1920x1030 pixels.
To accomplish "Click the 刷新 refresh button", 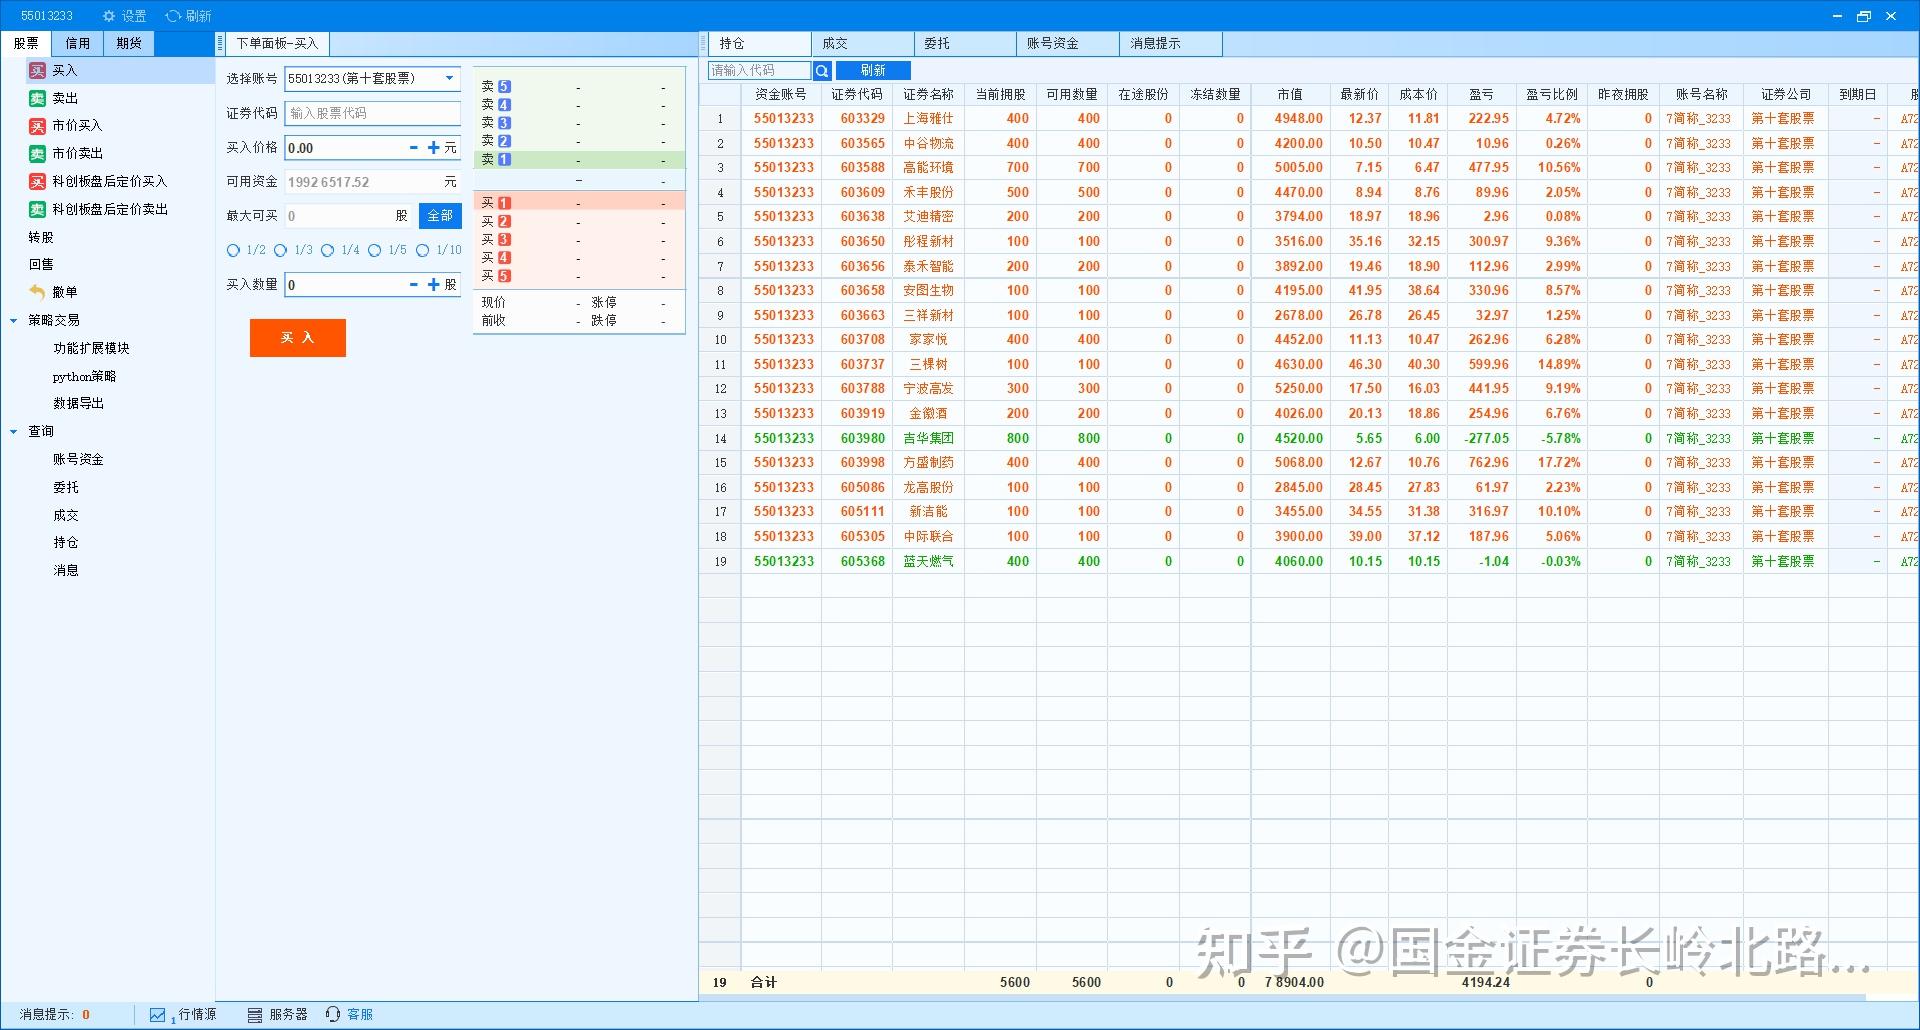I will 872,70.
